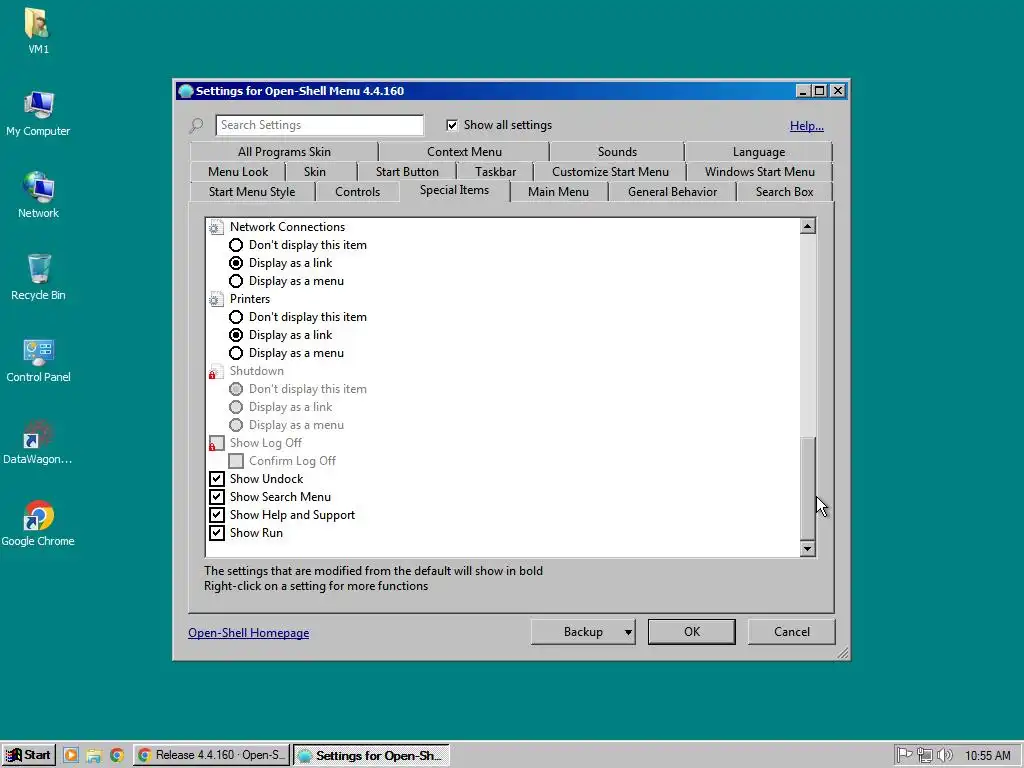The image size is (1024, 768).
Task: Open the Windows Start Menu tab
Action: pos(760,172)
